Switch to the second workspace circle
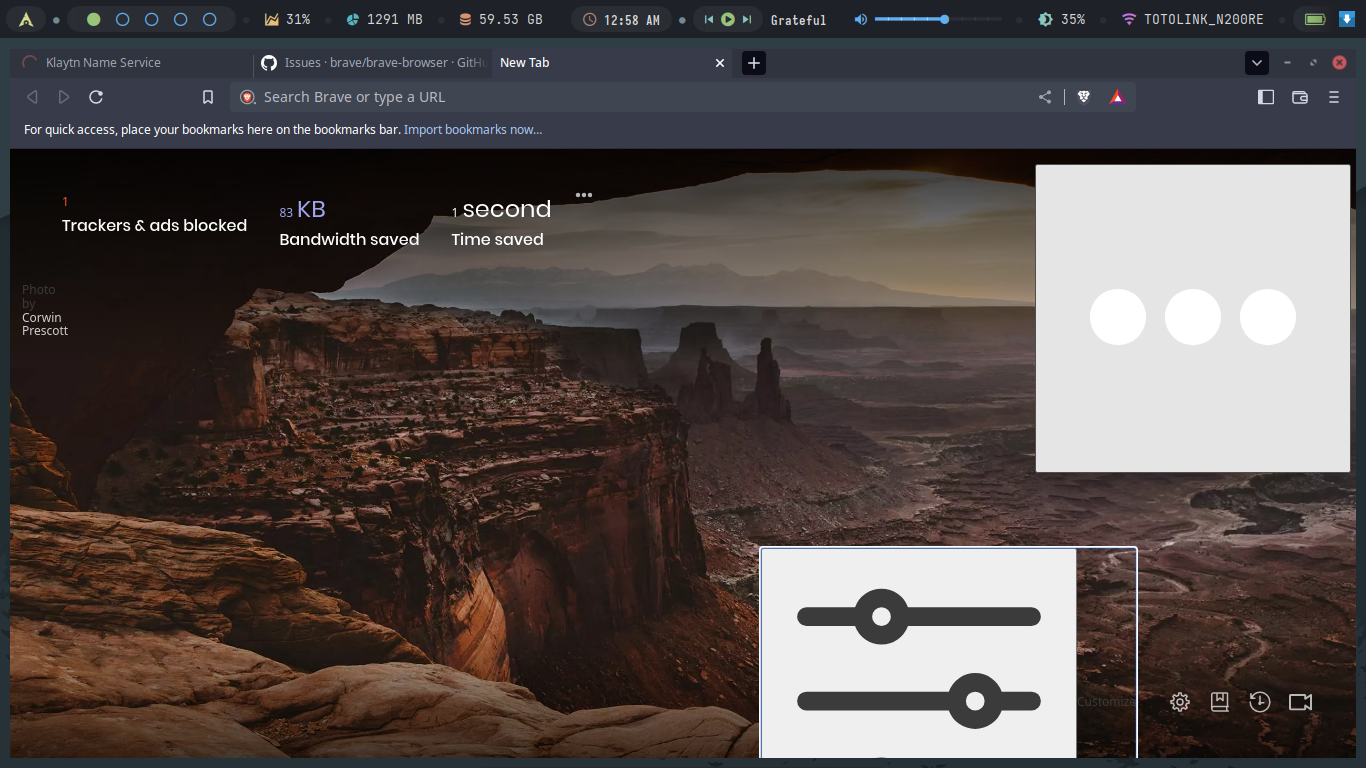Screen dimensions: 1366x768 pos(123,19)
